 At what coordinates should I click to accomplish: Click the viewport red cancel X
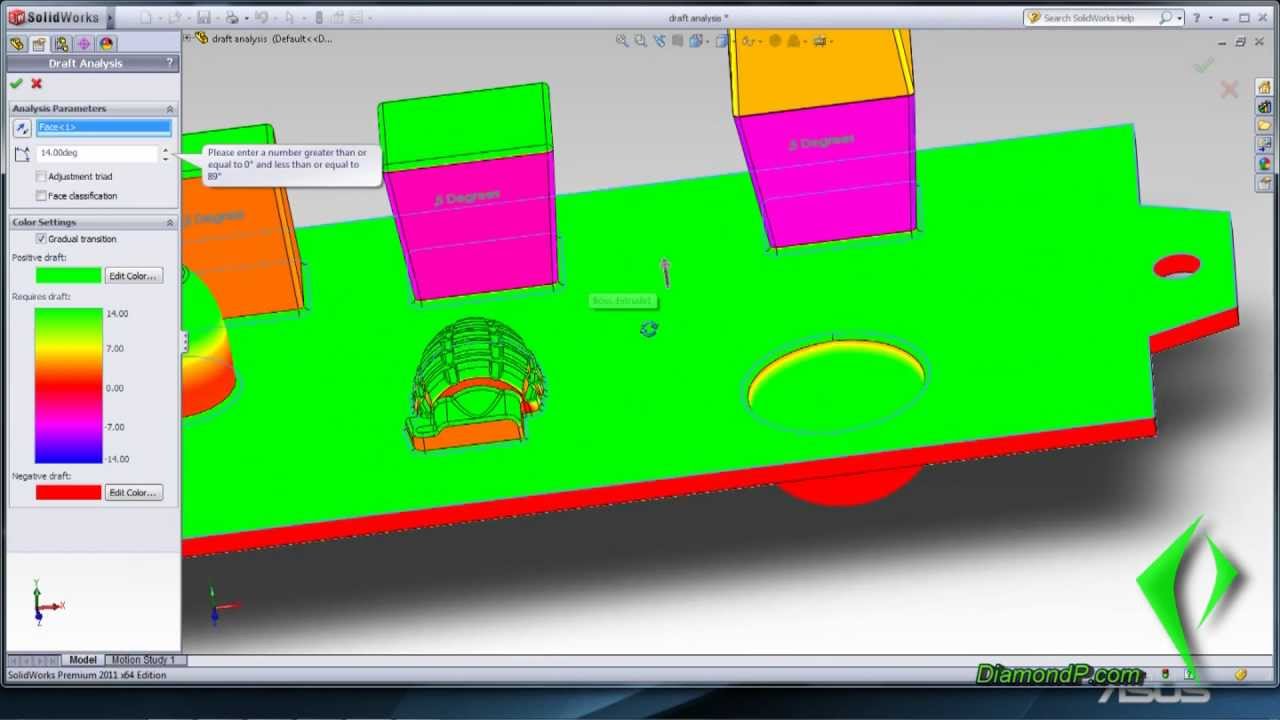point(1229,89)
